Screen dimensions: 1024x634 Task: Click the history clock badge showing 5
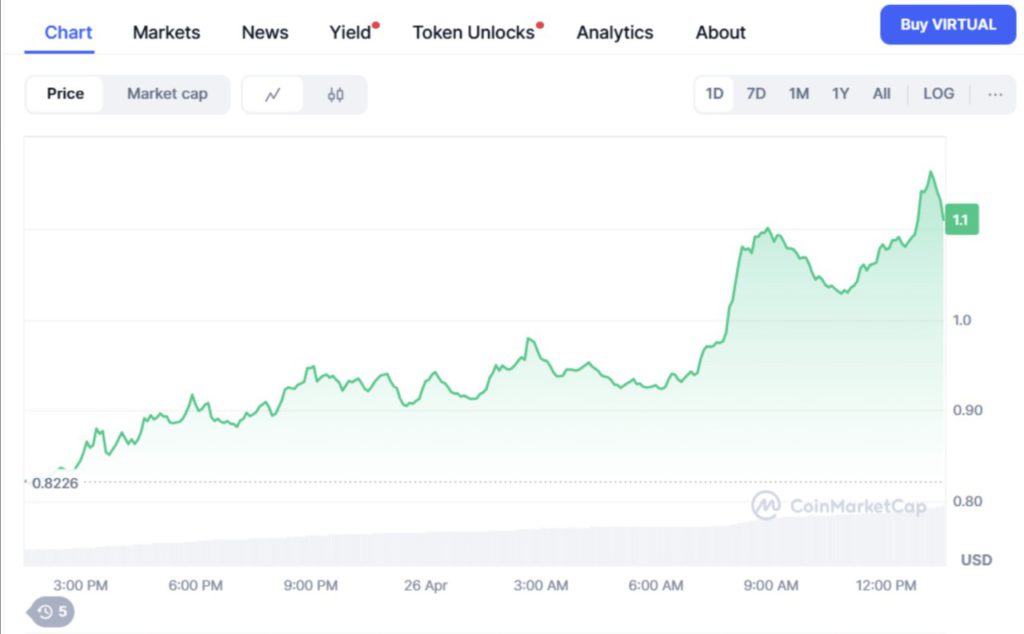coord(52,611)
